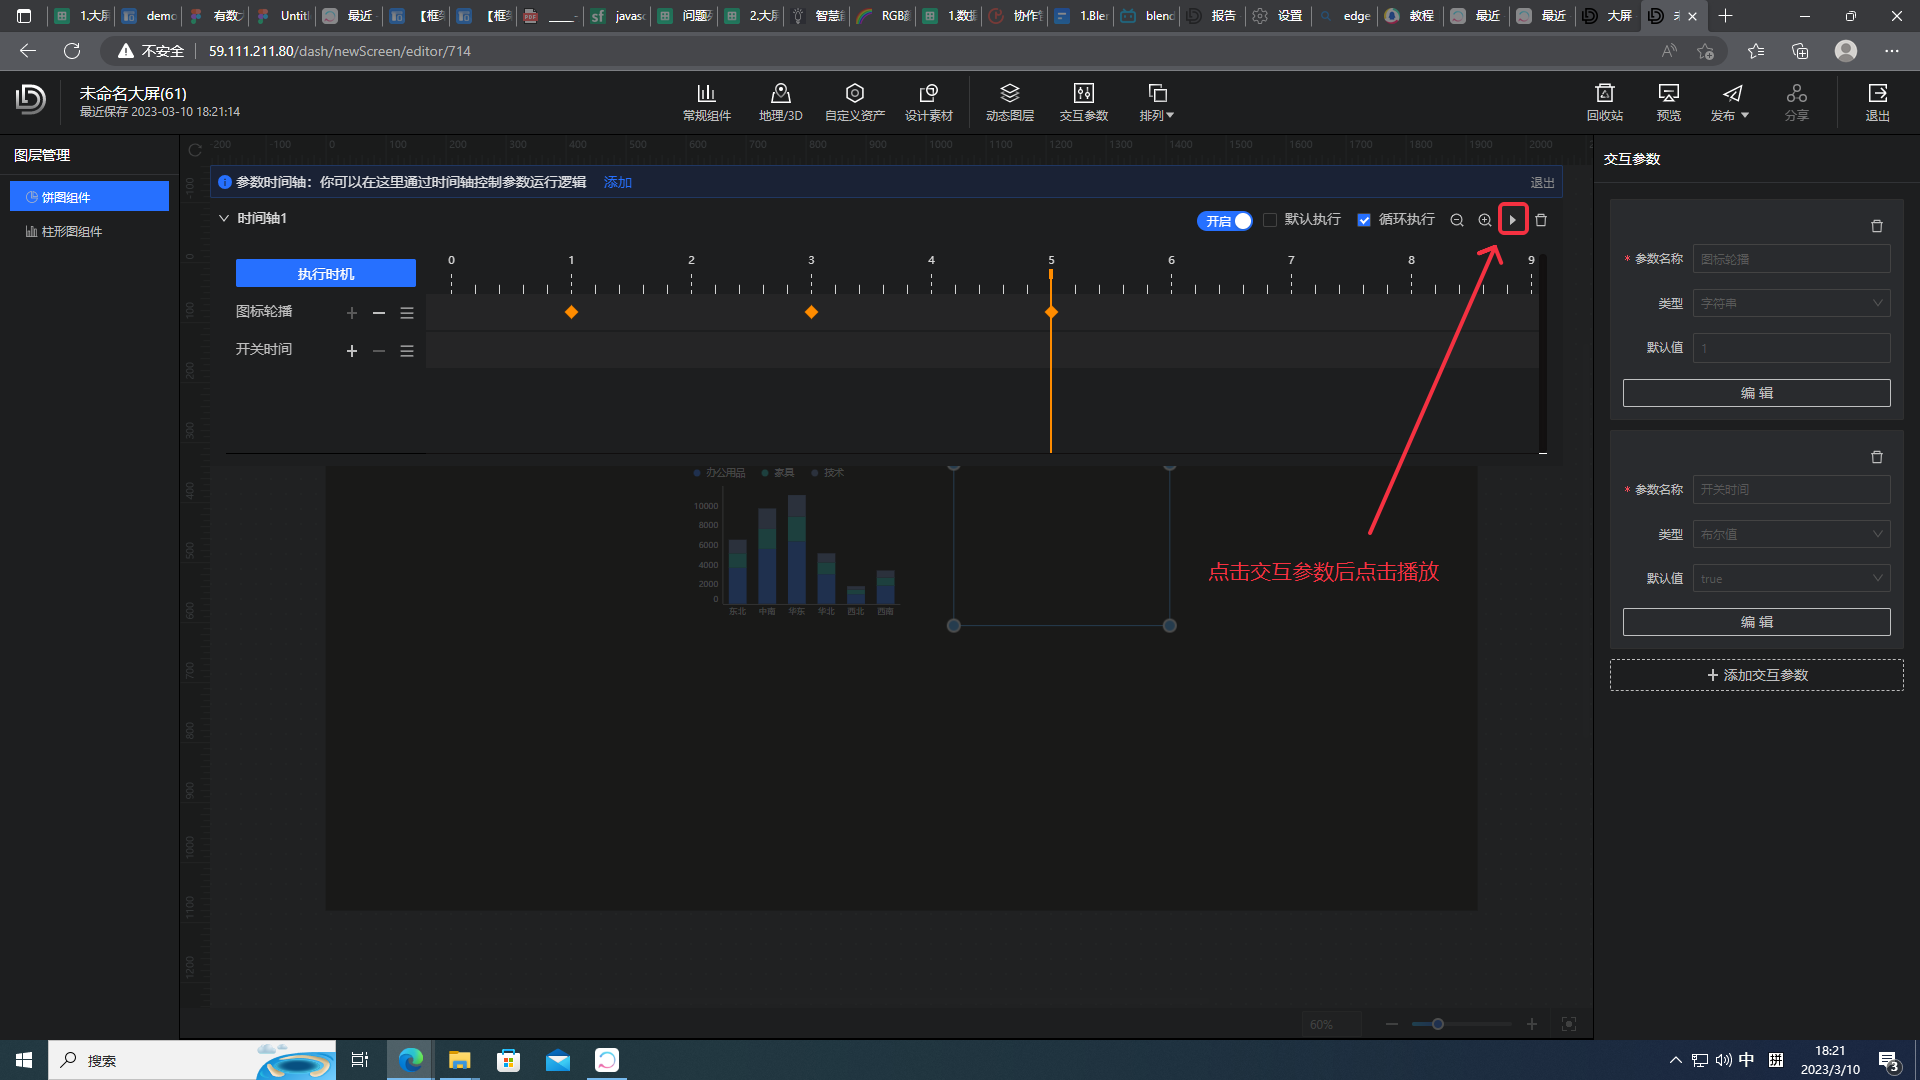
Task: Click the 添加 link to add timeline
Action: [617, 182]
